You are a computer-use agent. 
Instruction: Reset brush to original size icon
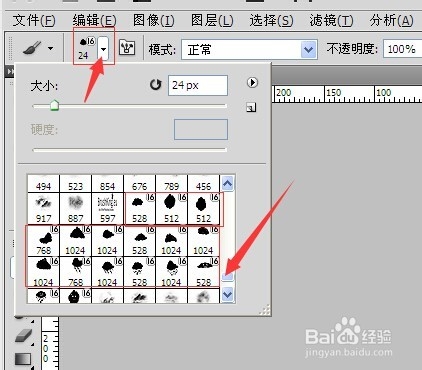[155, 85]
